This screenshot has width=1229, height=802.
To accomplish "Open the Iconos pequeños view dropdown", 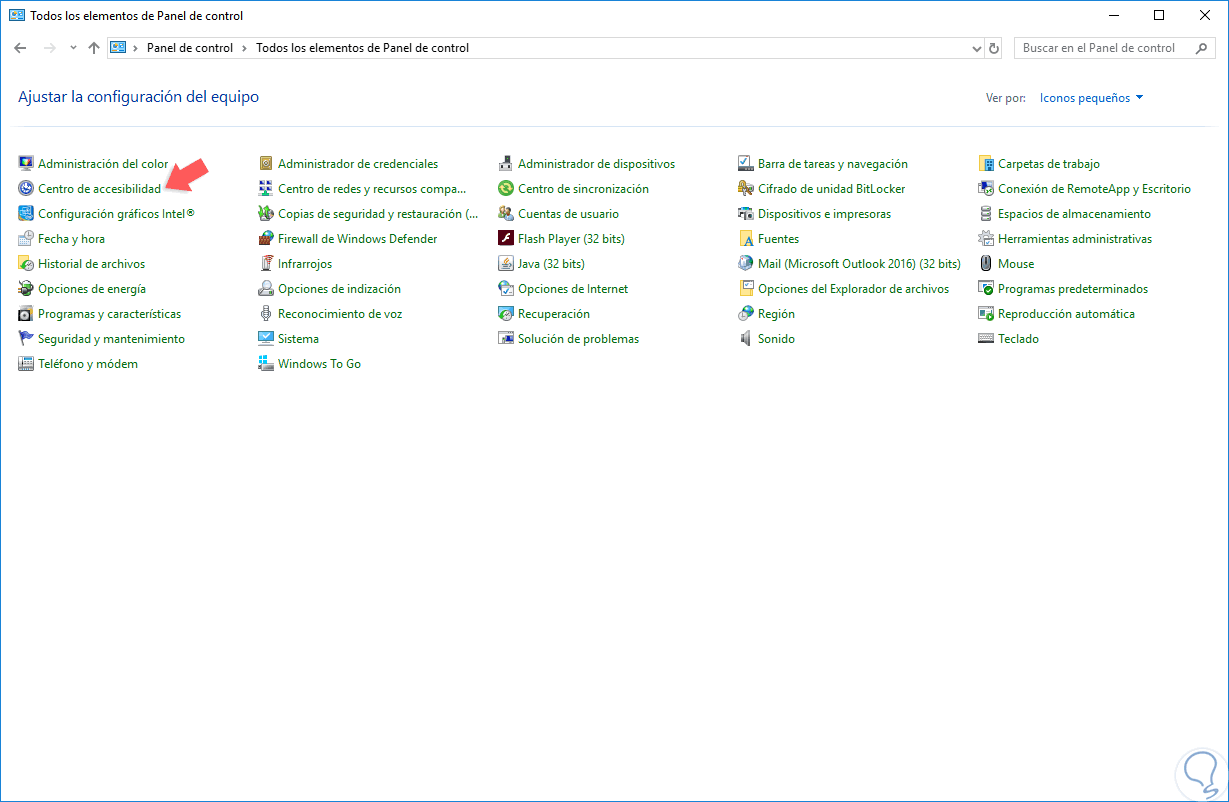I will click(x=1091, y=98).
